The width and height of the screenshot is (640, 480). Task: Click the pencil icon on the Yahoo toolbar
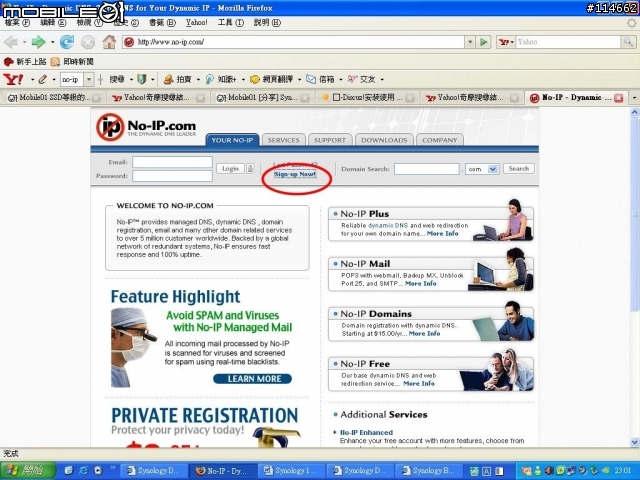click(x=42, y=79)
